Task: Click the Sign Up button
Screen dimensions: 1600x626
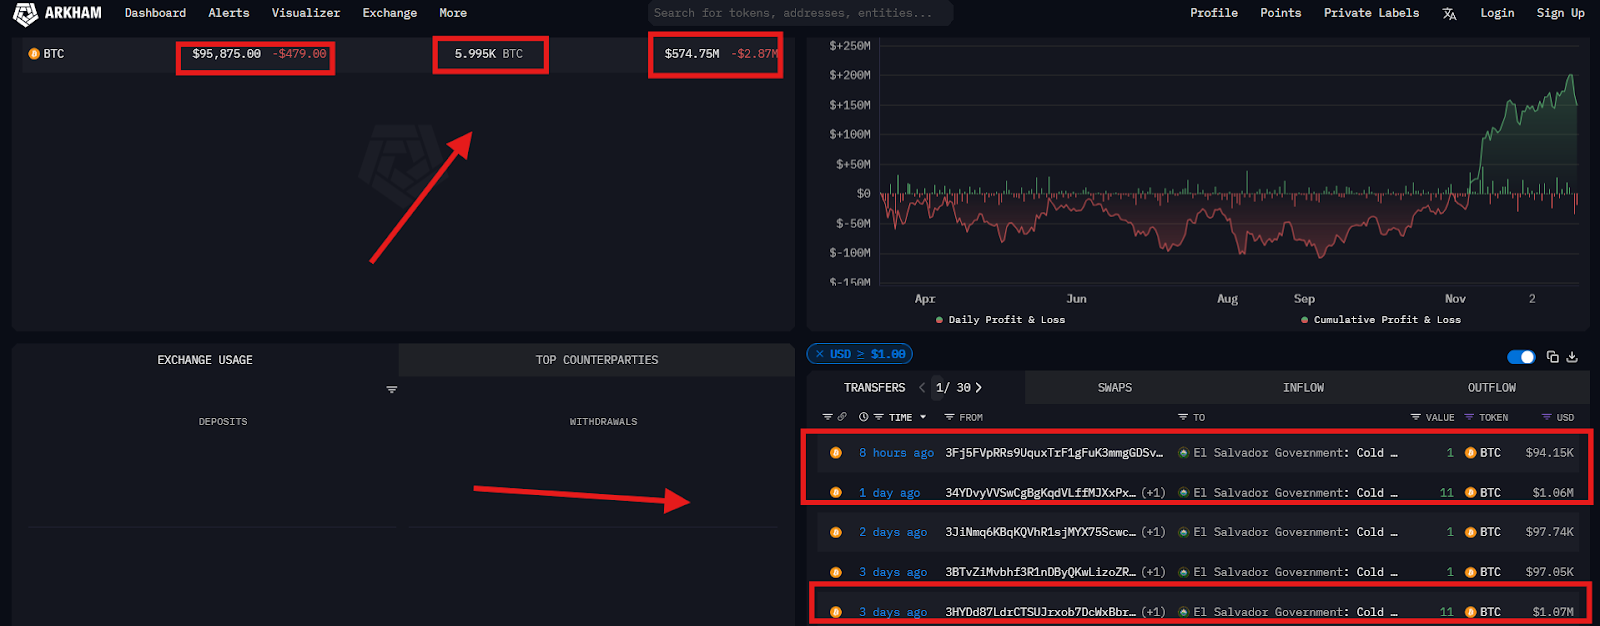Action: pyautogui.click(x=1561, y=13)
